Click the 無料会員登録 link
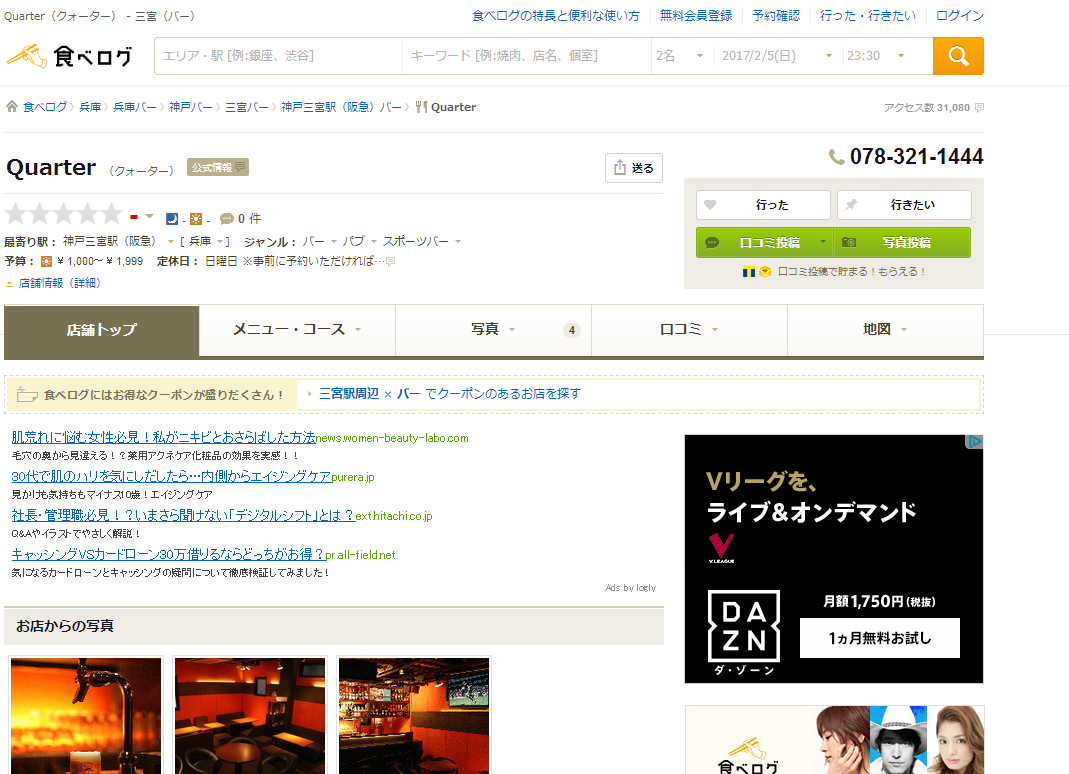The image size is (1069, 774). (x=695, y=16)
